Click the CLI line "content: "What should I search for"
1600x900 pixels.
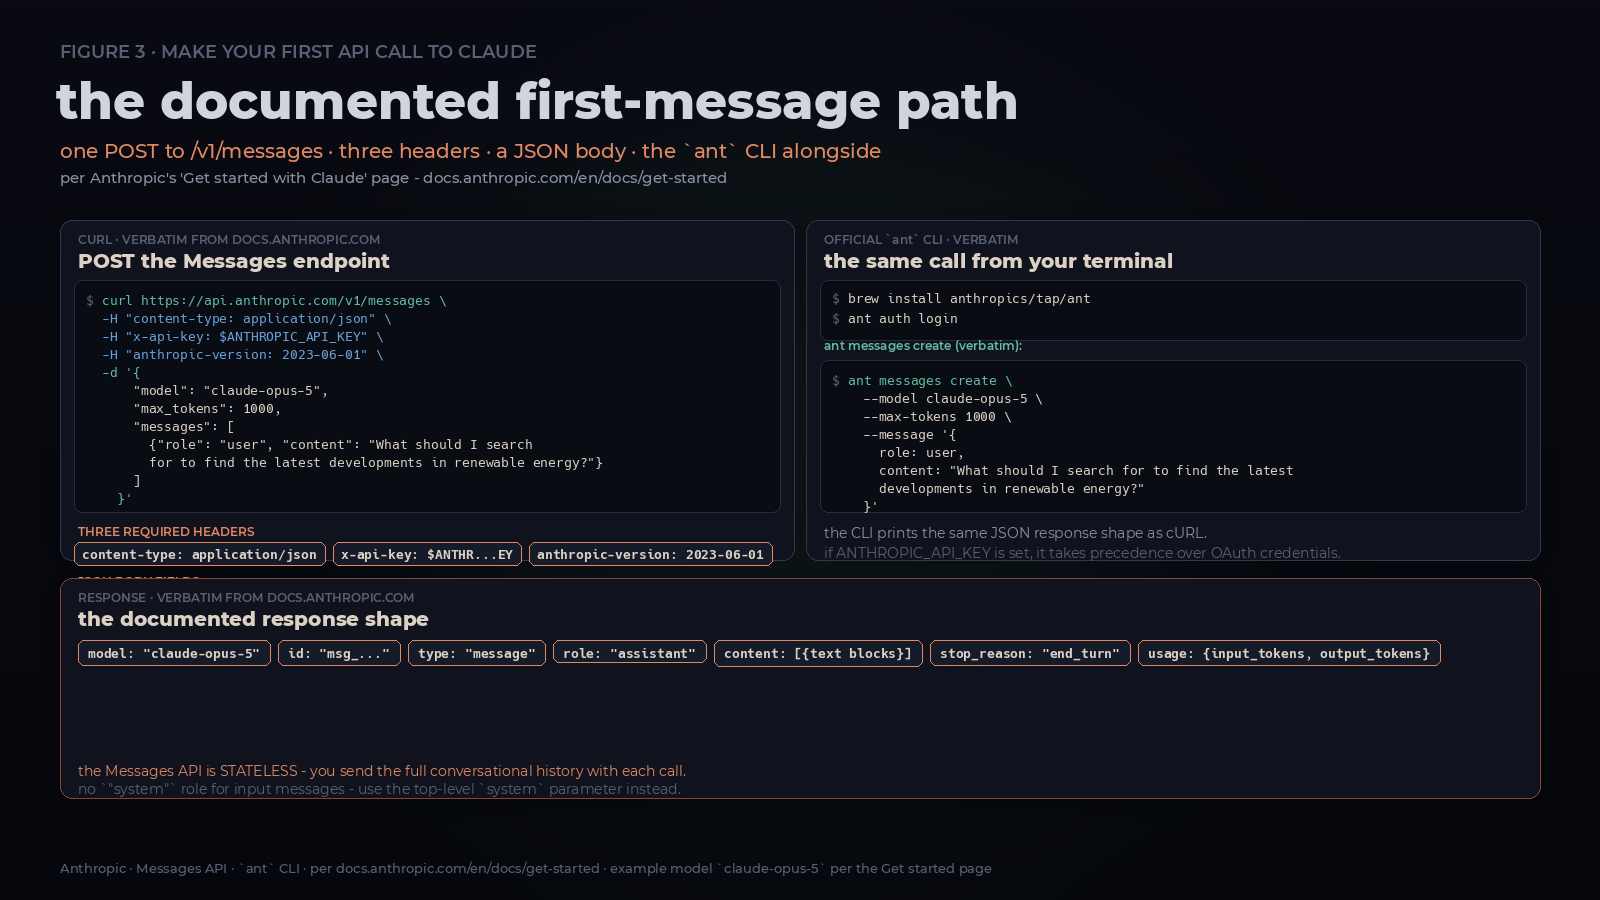pyautogui.click(x=1086, y=471)
